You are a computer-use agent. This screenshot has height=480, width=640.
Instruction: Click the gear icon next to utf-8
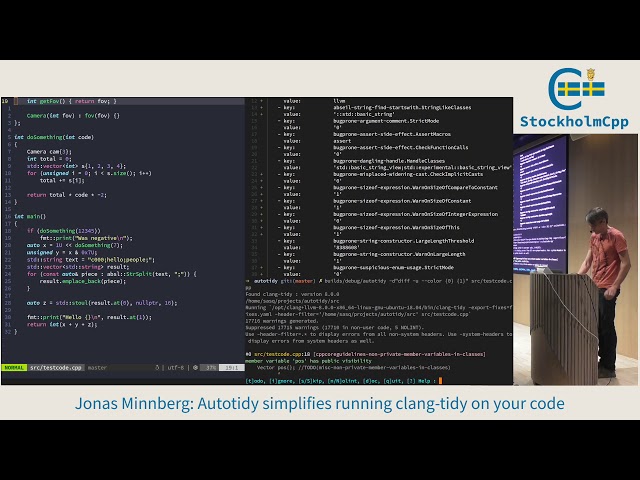pos(196,368)
